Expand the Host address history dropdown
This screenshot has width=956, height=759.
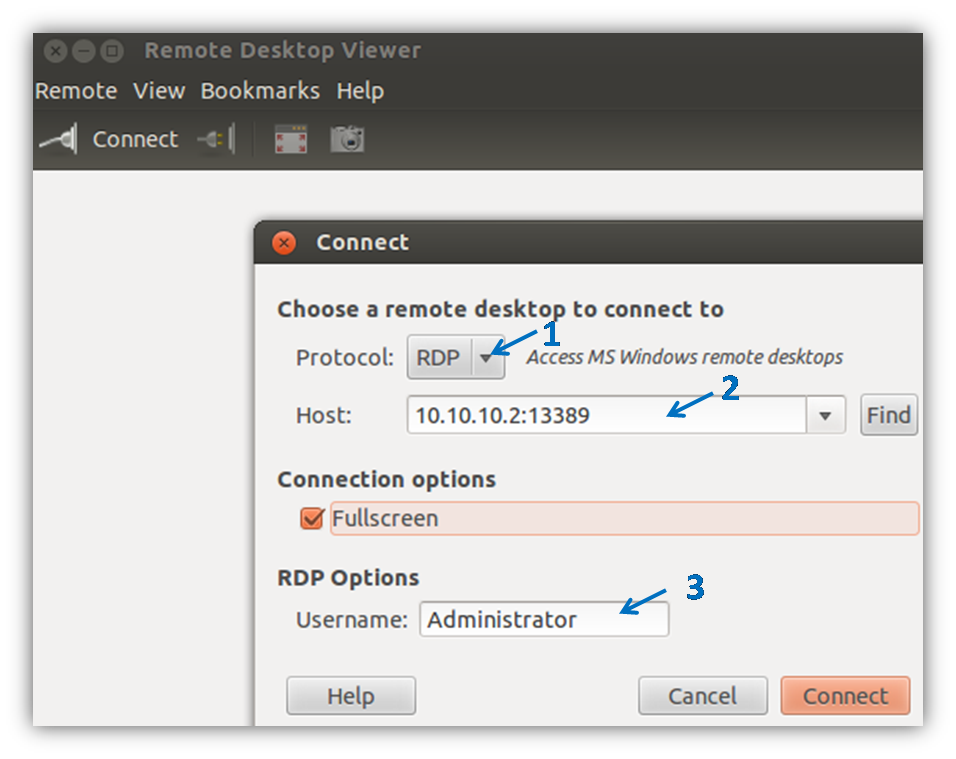pos(826,416)
